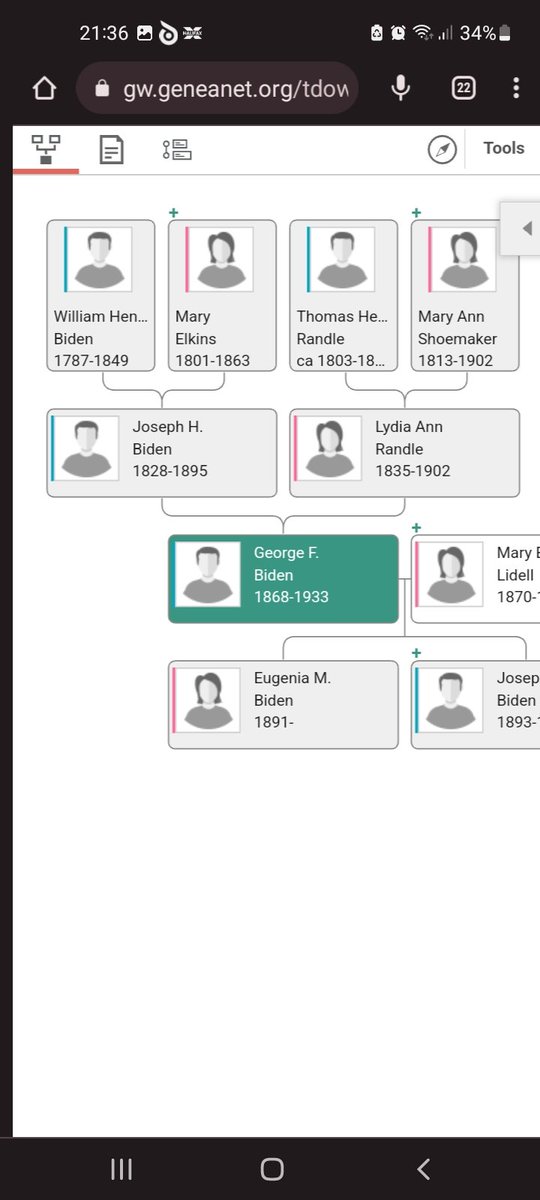This screenshot has height=1200, width=540.
Task: Open the compass navigation icon
Action: 442,150
